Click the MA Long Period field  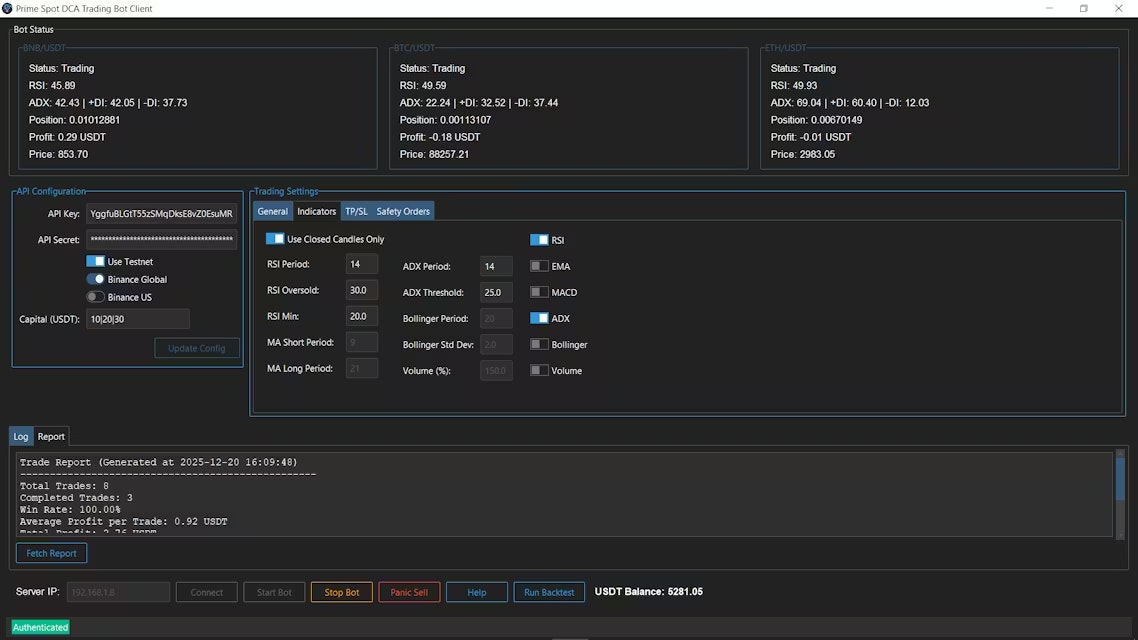[x=361, y=369]
